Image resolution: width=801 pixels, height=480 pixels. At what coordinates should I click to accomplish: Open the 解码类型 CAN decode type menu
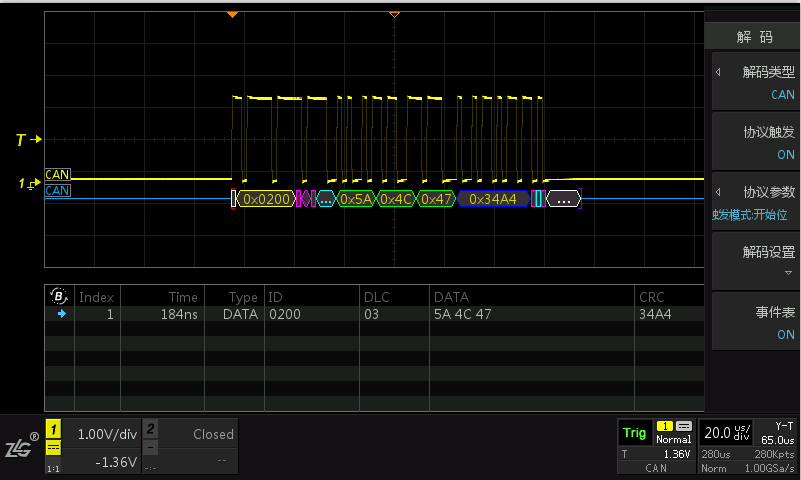pos(756,82)
